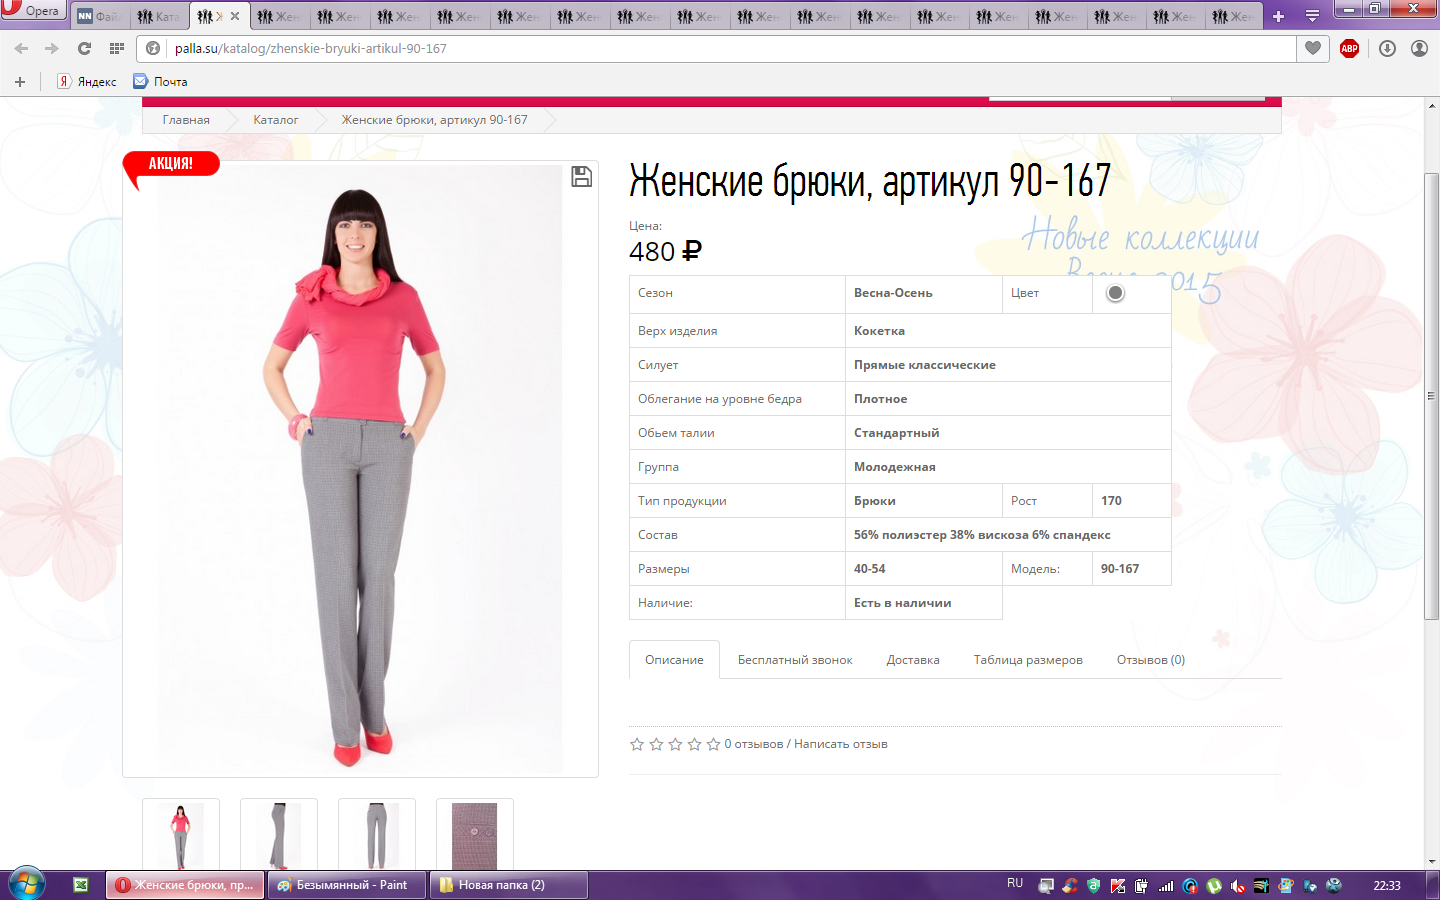
Task: Open the Таблица размеров tab
Action: coord(1028,660)
